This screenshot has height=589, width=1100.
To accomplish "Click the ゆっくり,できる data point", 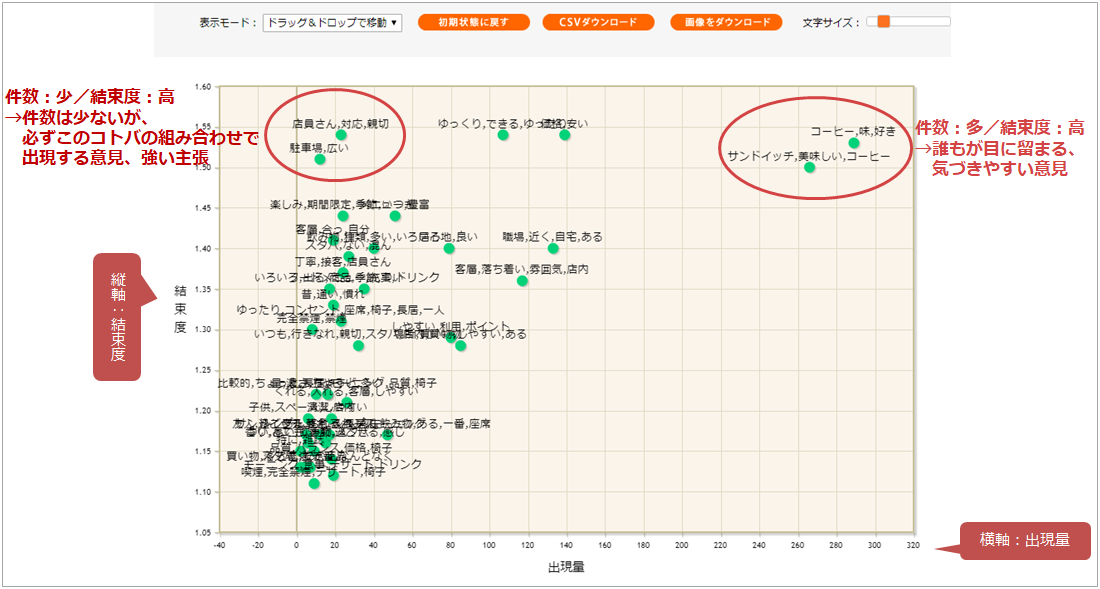I will 503,135.
